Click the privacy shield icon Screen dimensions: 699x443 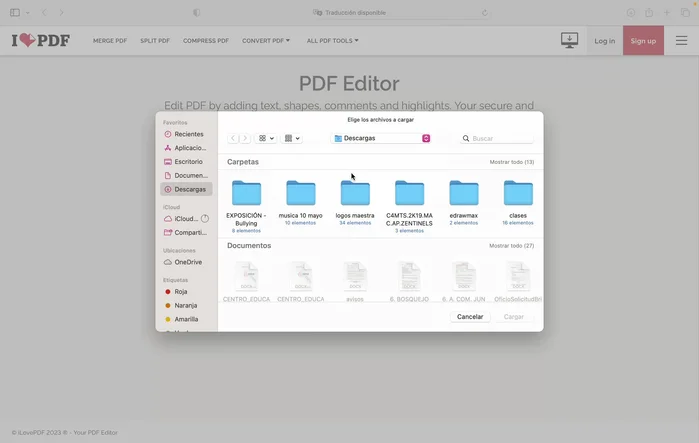coord(197,12)
